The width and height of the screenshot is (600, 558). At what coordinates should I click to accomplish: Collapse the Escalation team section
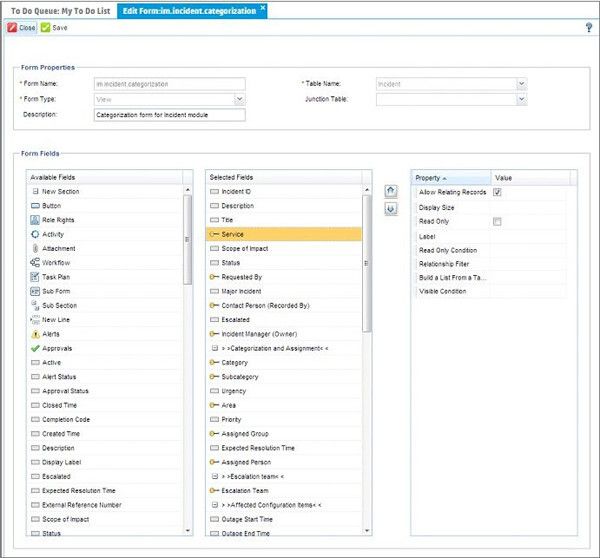(215, 476)
